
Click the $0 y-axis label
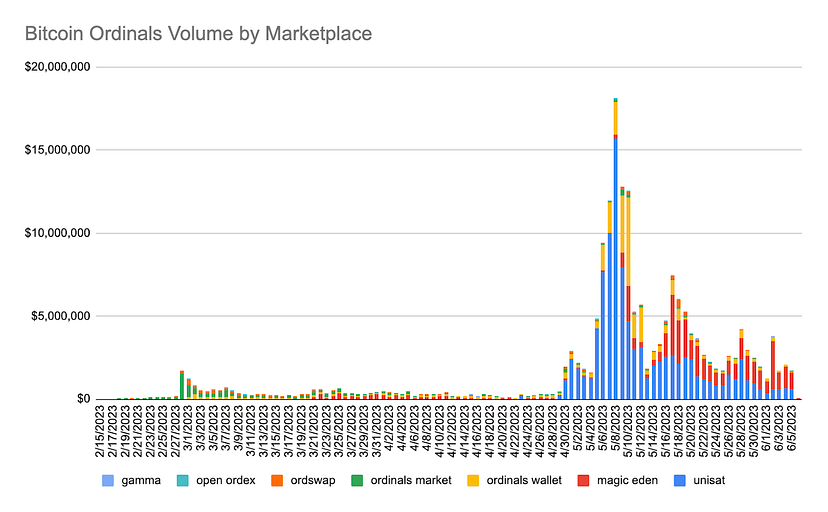click(83, 399)
